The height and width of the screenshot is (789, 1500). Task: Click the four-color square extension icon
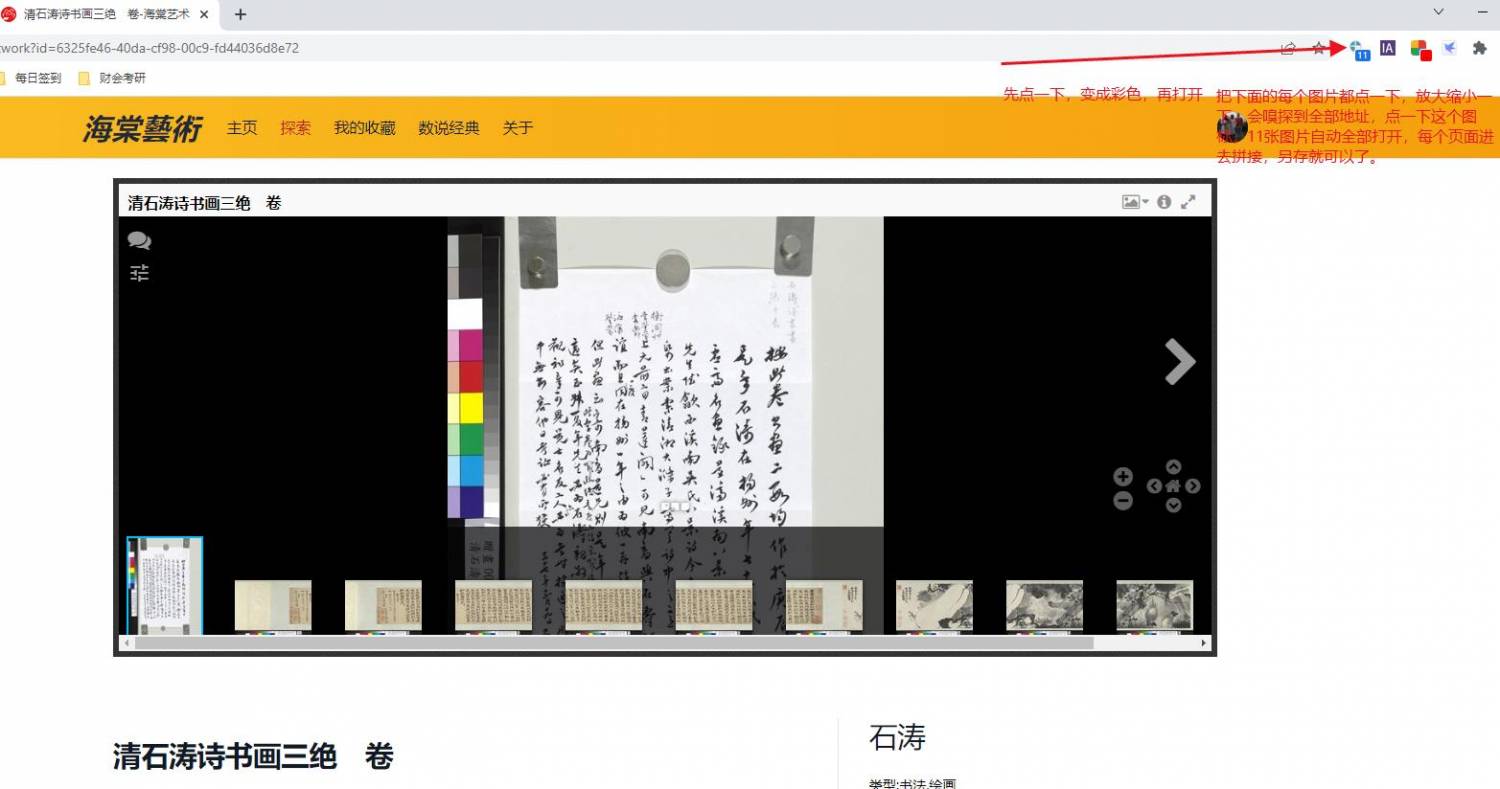1420,49
